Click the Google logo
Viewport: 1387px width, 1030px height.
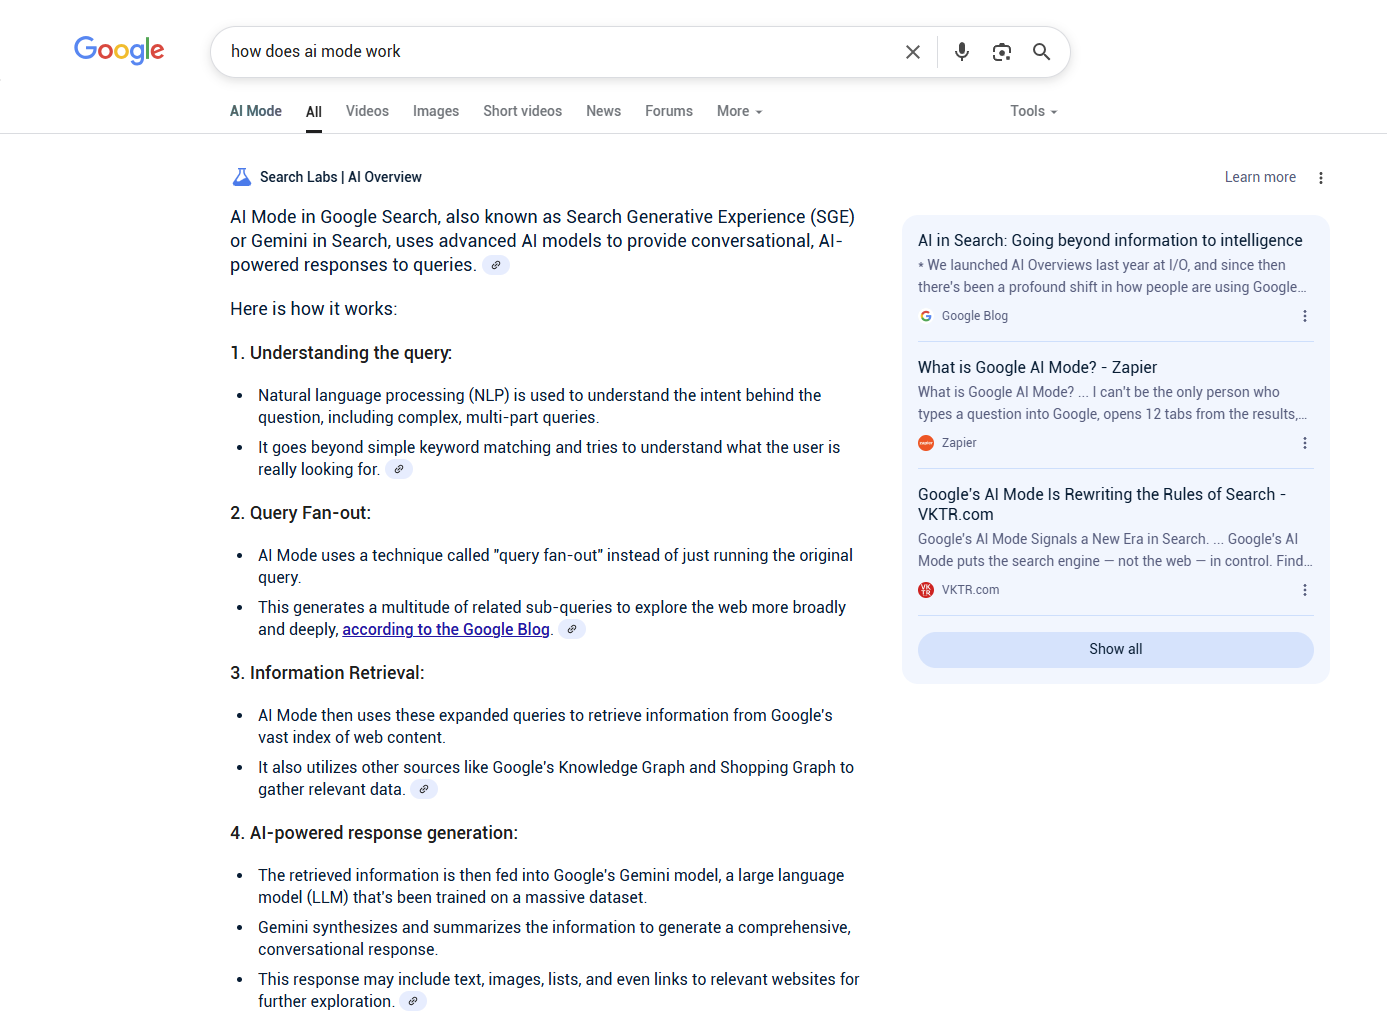(x=119, y=50)
